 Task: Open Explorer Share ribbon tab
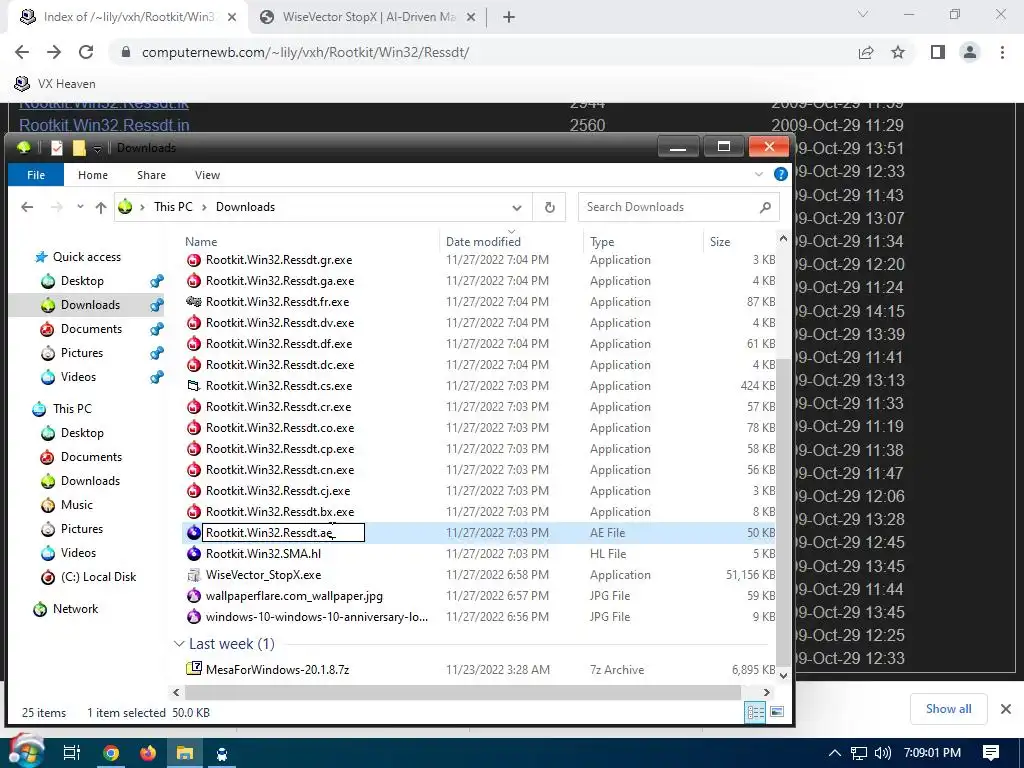point(151,175)
